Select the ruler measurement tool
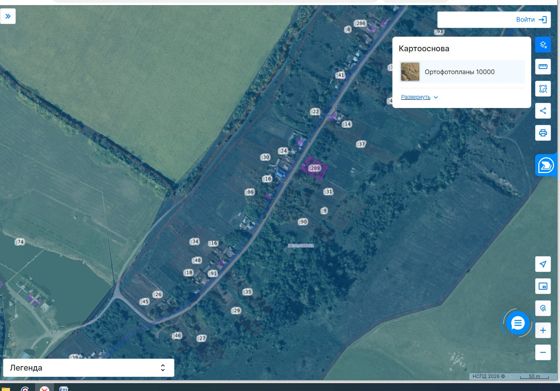The height and width of the screenshot is (391, 560). (543, 67)
